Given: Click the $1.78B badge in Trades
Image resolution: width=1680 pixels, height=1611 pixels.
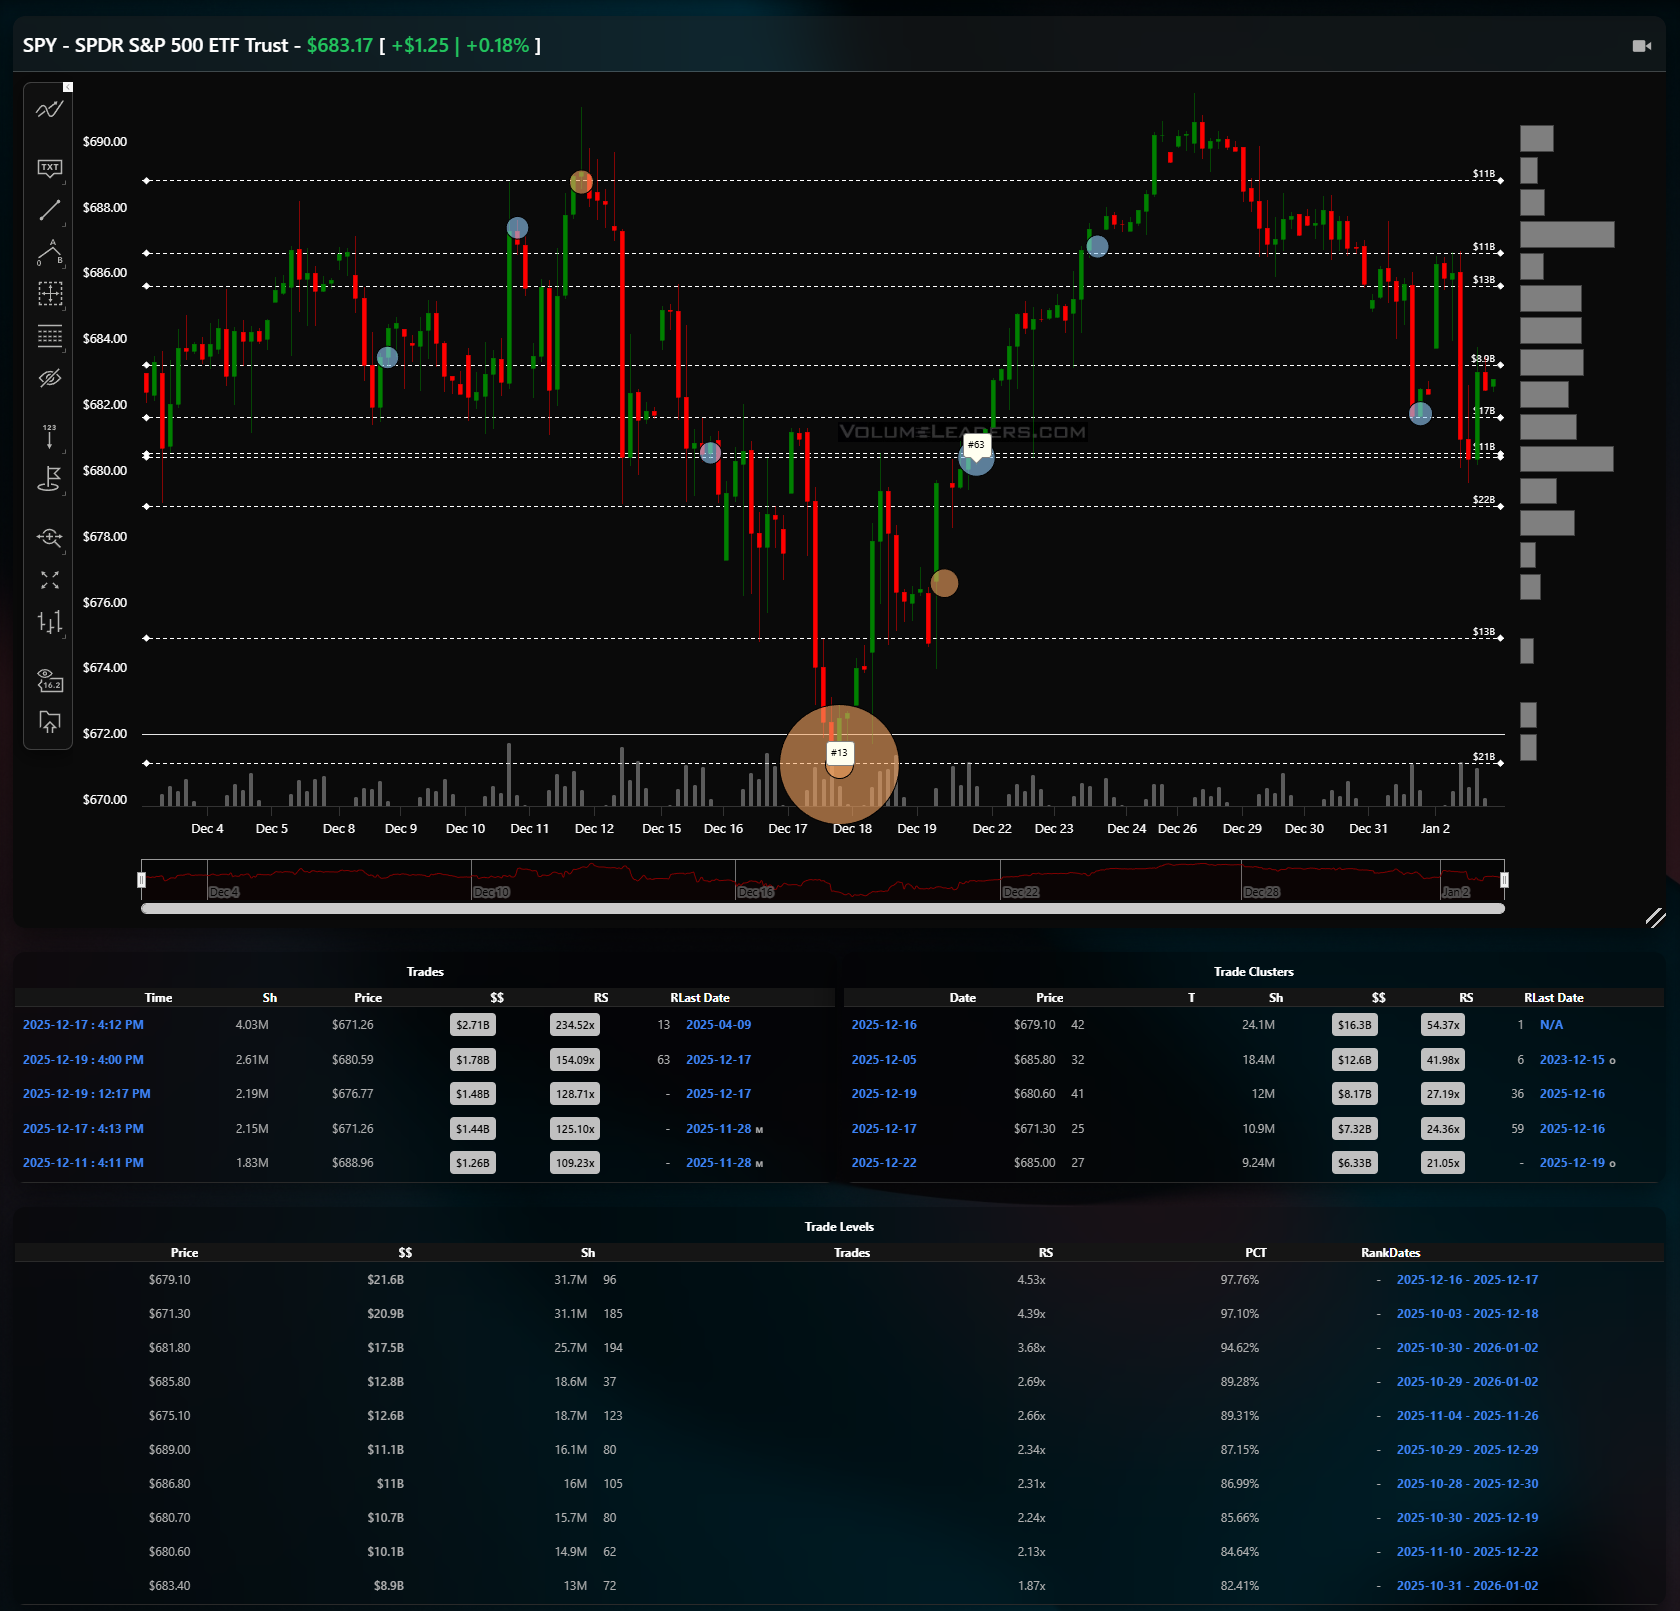Looking at the screenshot, I should (x=472, y=1060).
